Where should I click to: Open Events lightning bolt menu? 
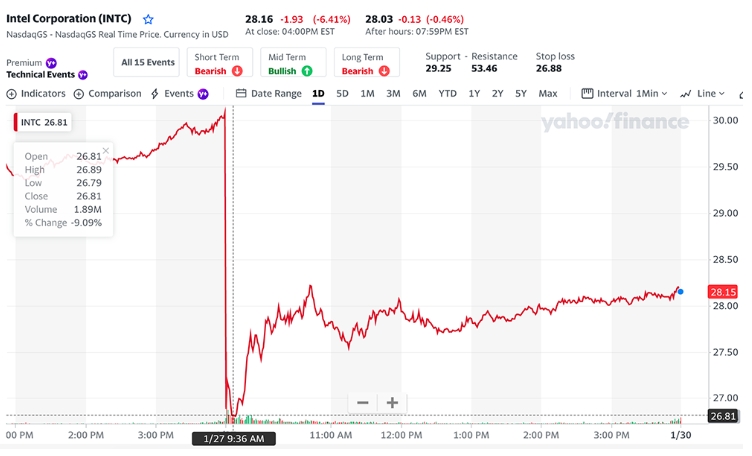coord(155,94)
